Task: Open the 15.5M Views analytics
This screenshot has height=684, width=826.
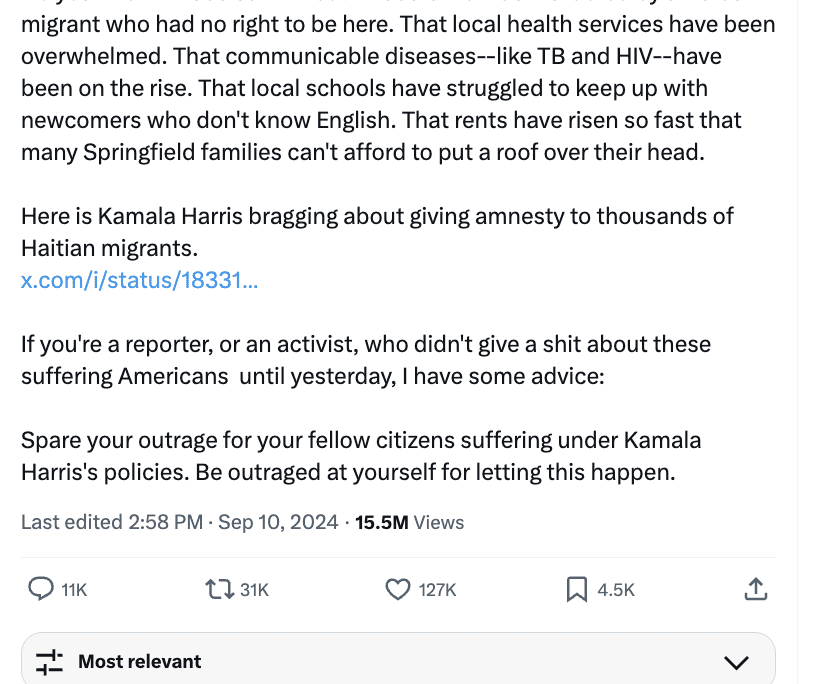Action: (x=409, y=522)
